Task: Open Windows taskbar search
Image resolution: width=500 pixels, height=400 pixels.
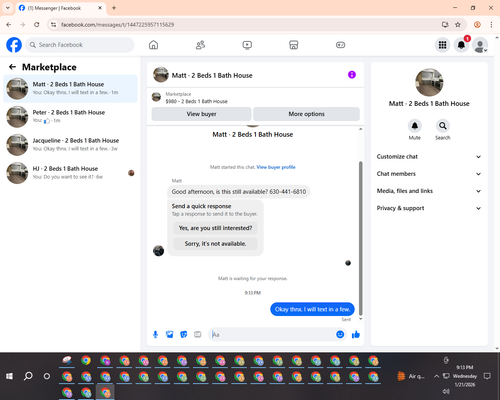Action: click(28, 376)
